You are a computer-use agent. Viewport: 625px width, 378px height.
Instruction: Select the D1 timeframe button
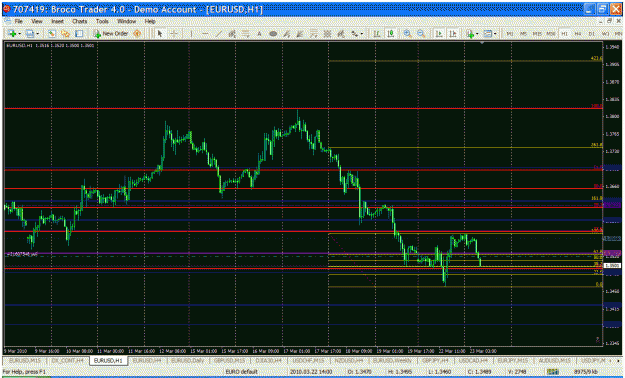click(x=592, y=34)
